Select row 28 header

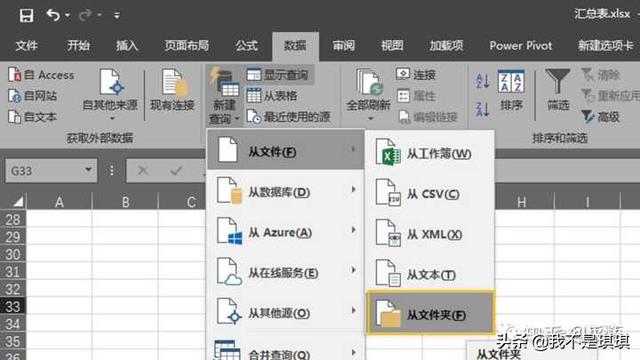tap(13, 220)
